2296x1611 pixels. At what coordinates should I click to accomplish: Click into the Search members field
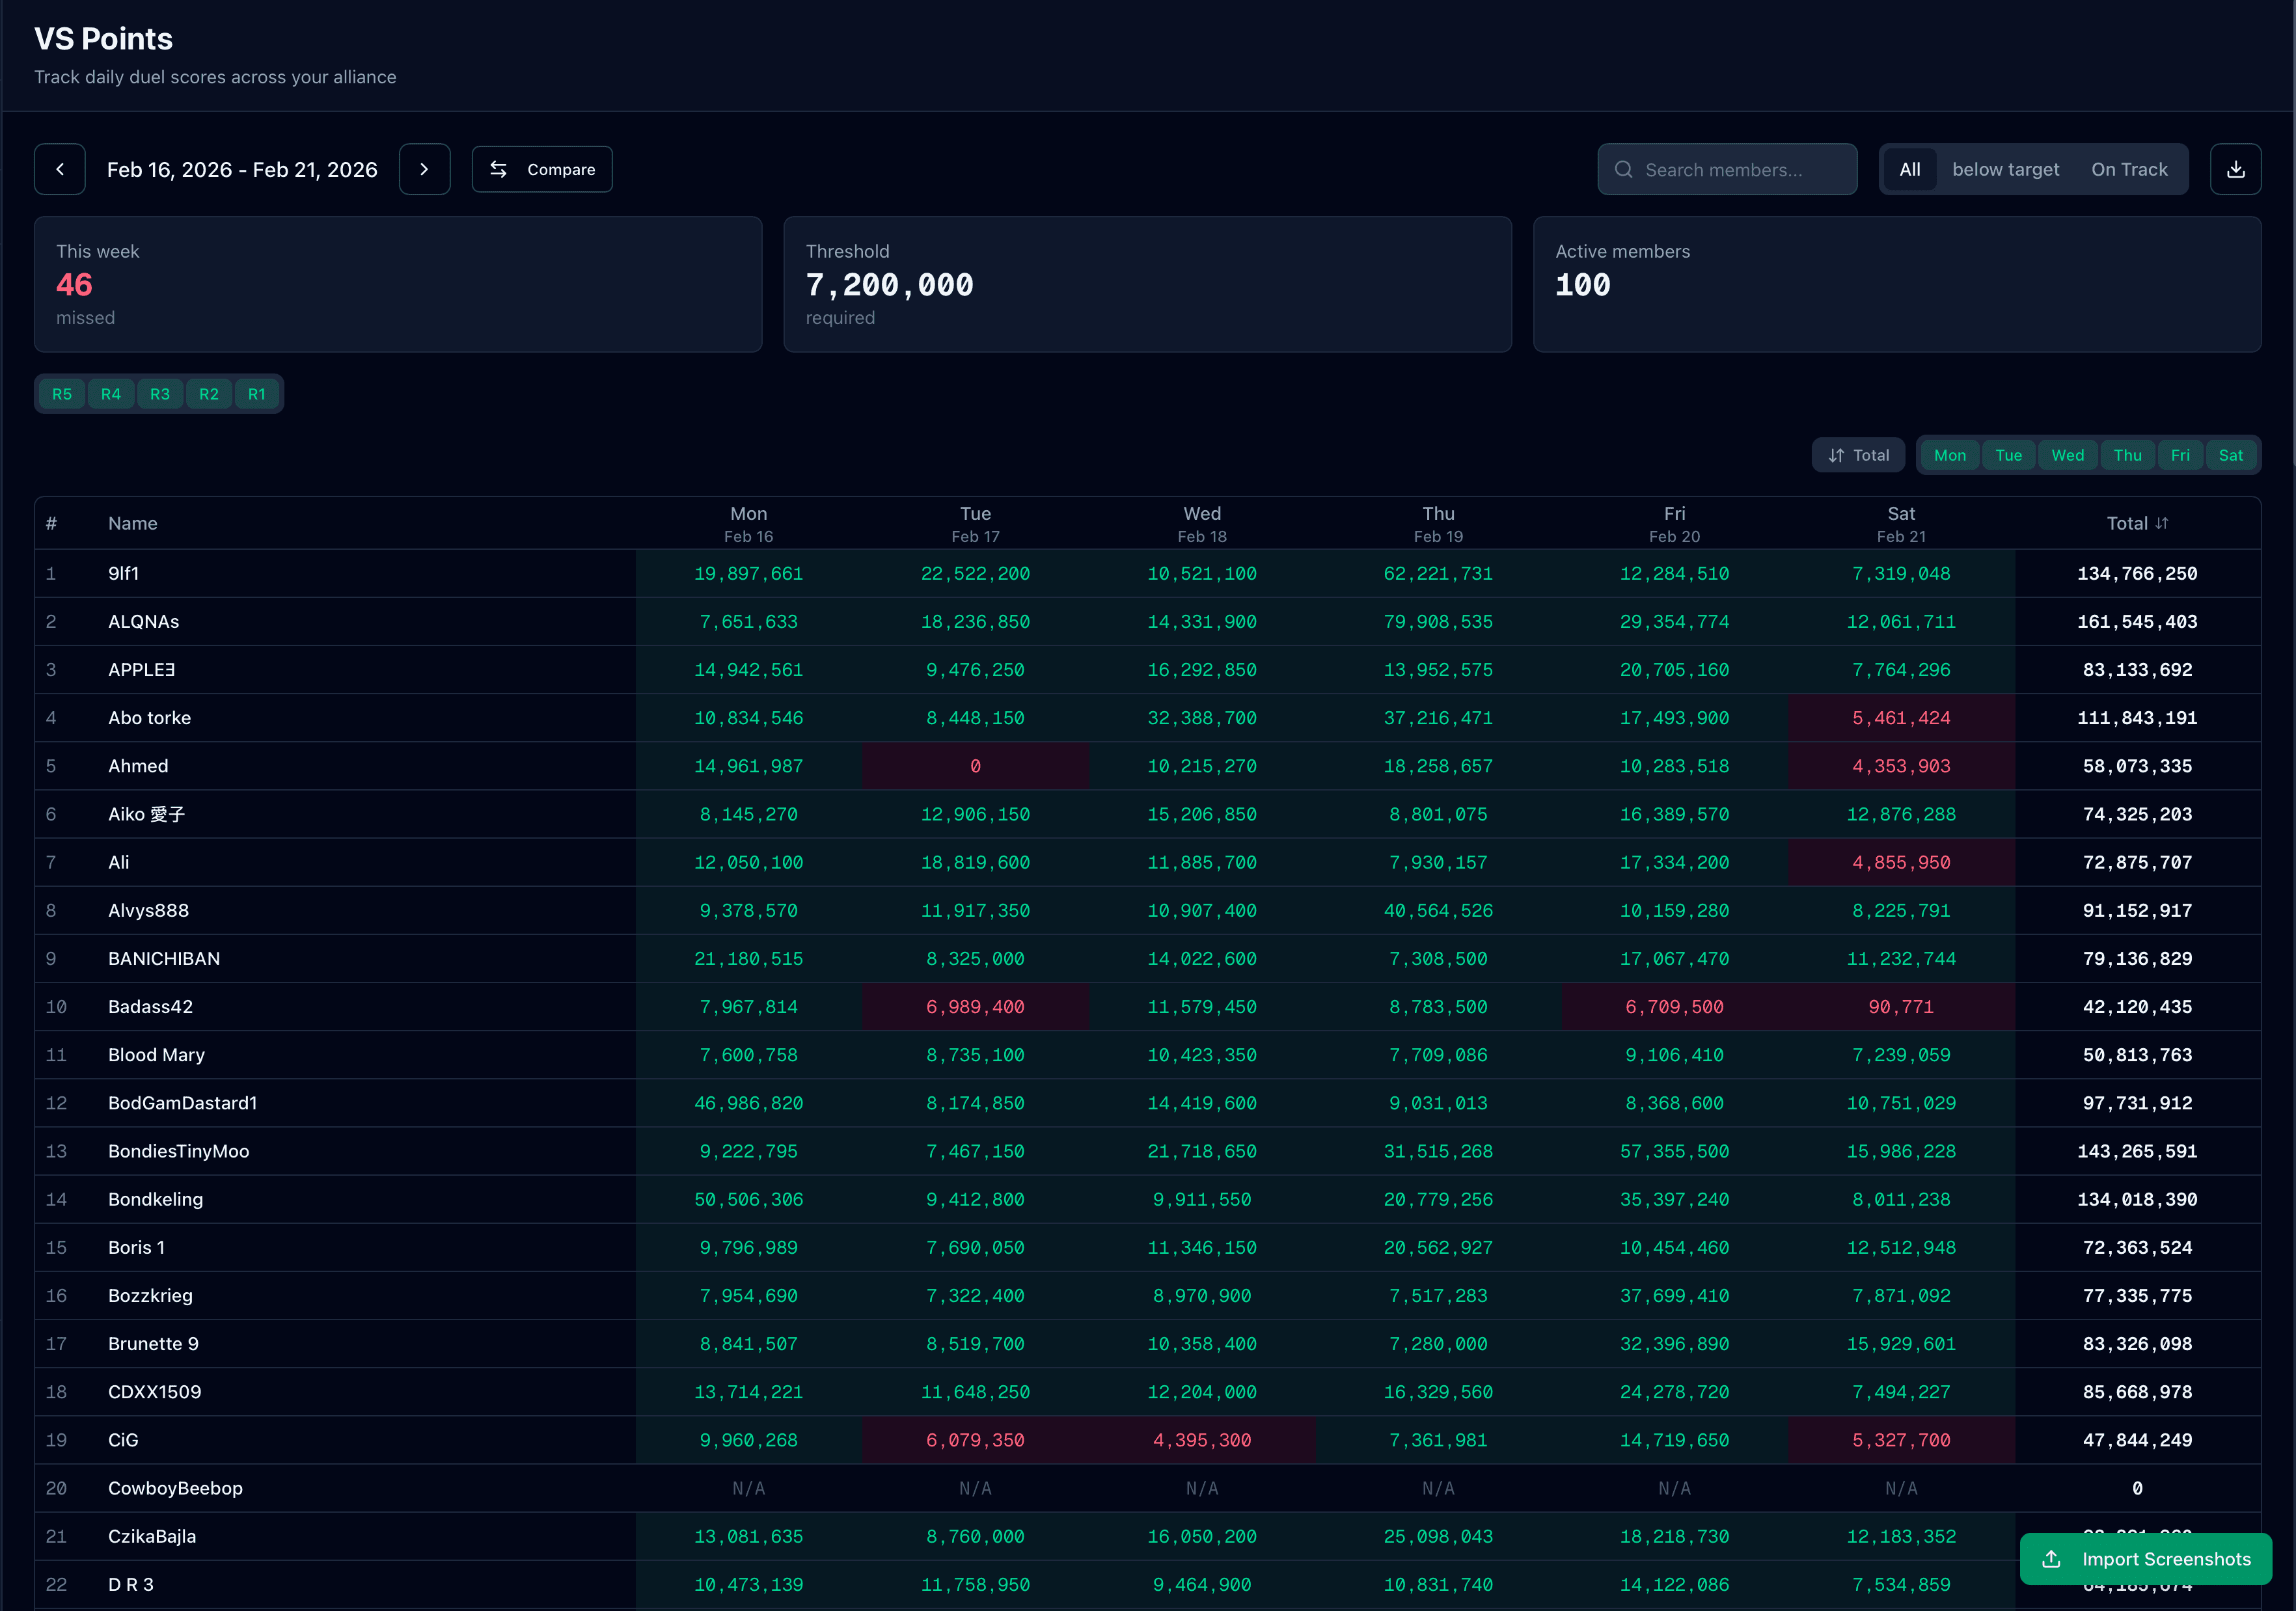click(x=1740, y=169)
